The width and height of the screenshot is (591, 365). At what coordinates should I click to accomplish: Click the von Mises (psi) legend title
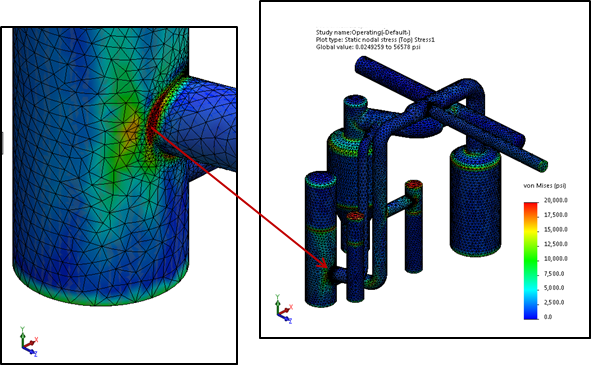[545, 186]
